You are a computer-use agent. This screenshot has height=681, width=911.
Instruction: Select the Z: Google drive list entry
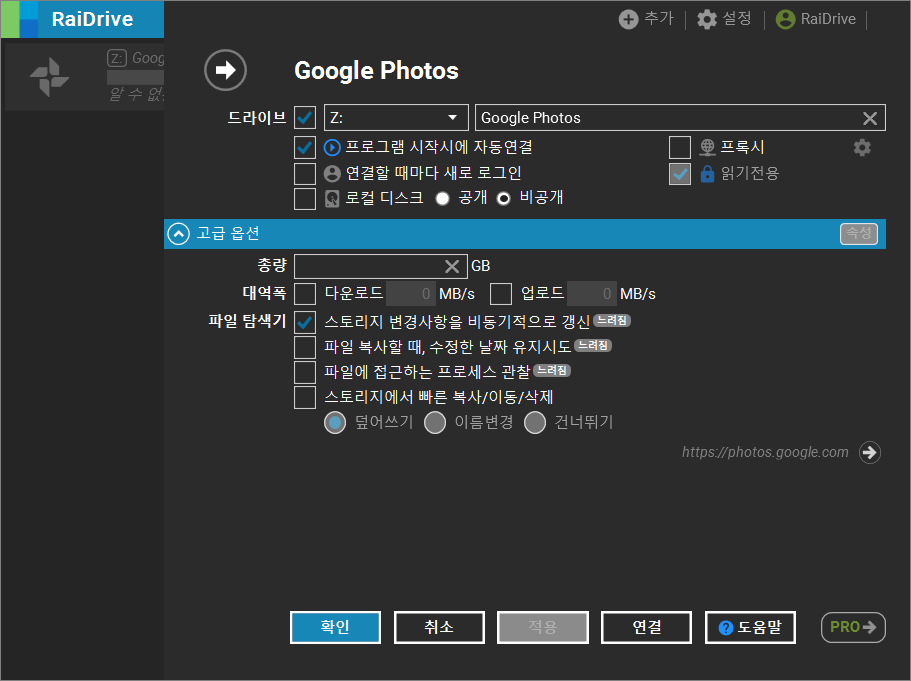(x=85, y=77)
